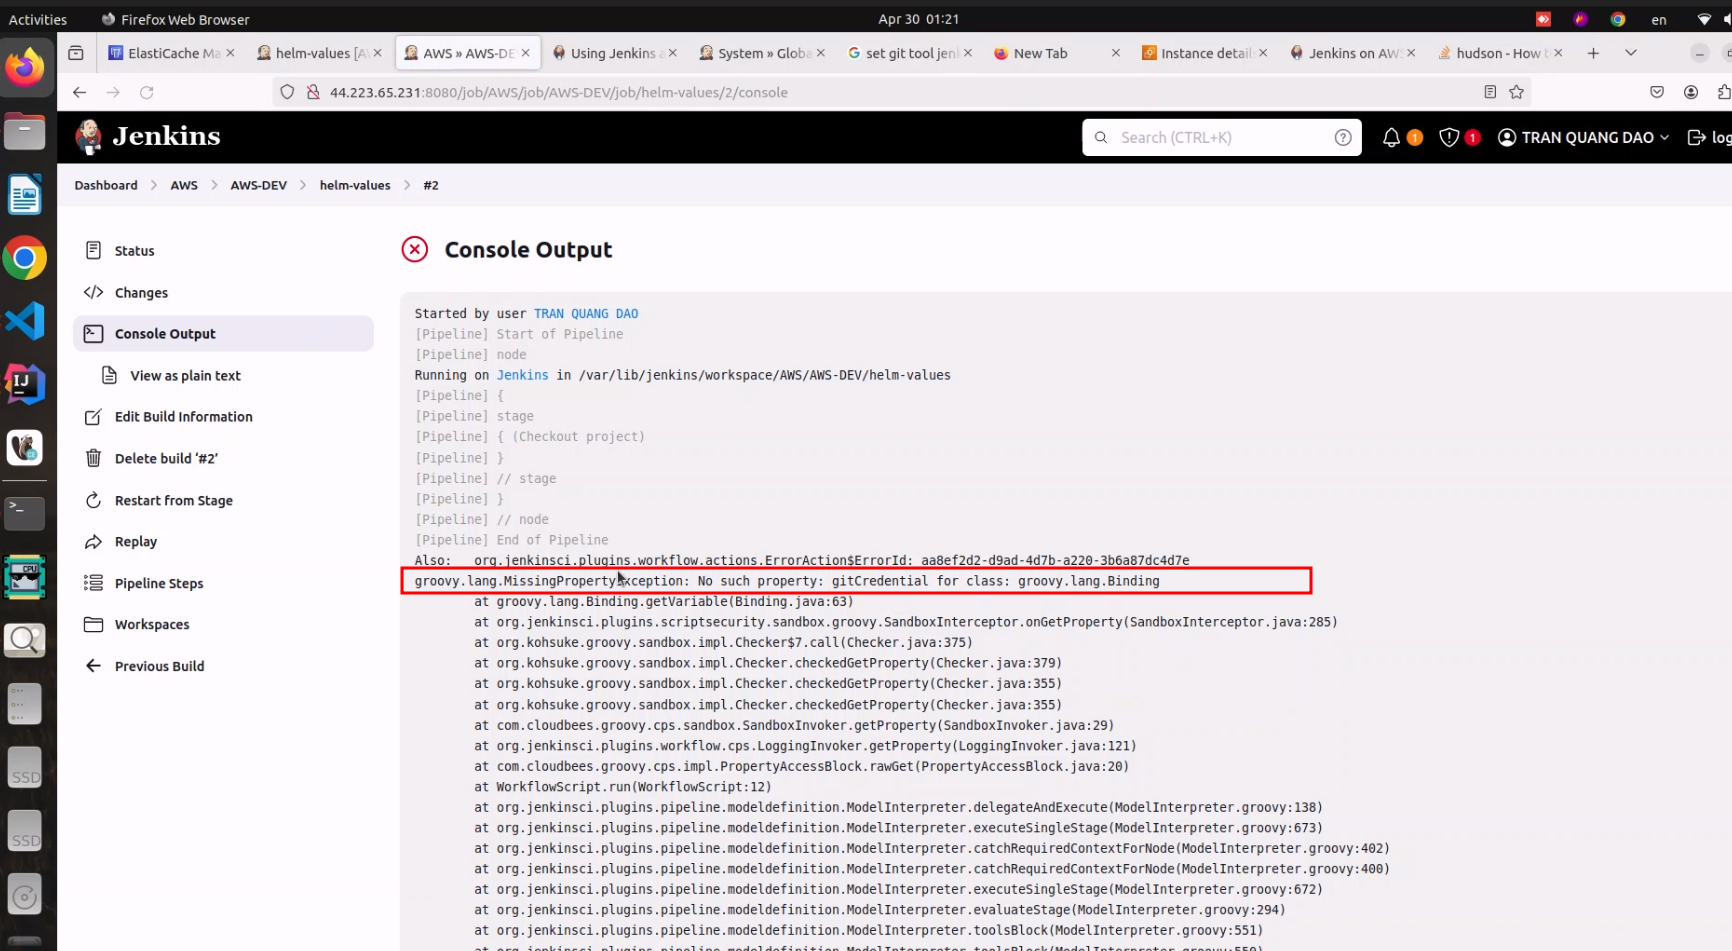The image size is (1732, 951).
Task: Switch to the hudson - How tab
Action: coord(1498,53)
